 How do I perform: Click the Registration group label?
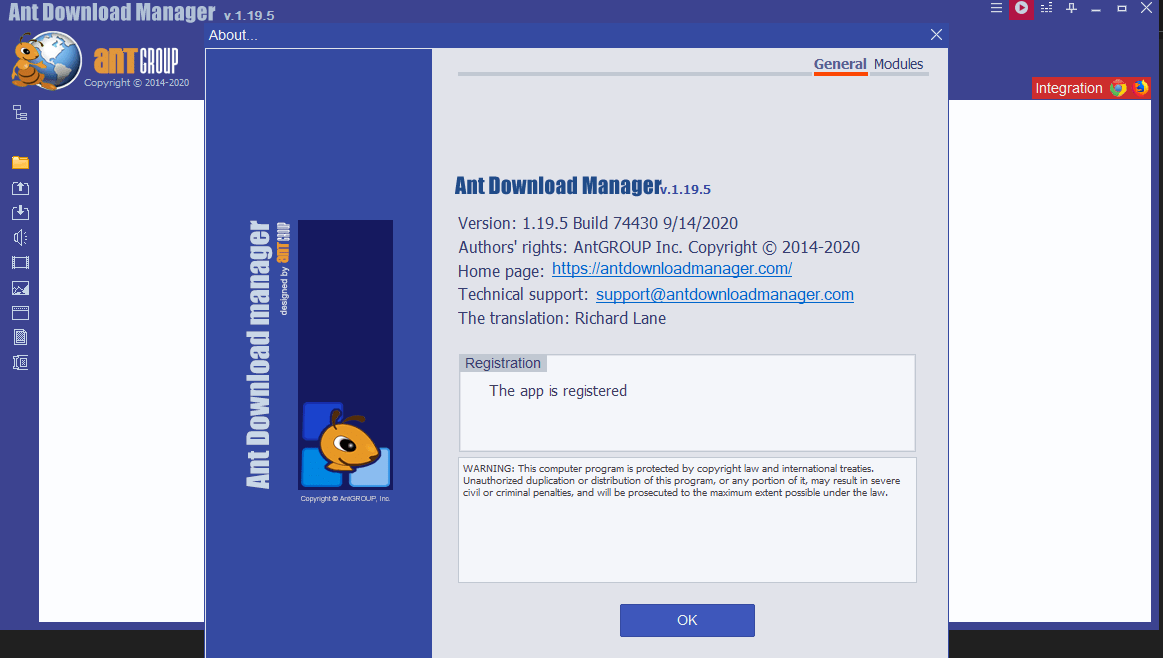pyautogui.click(x=503, y=363)
